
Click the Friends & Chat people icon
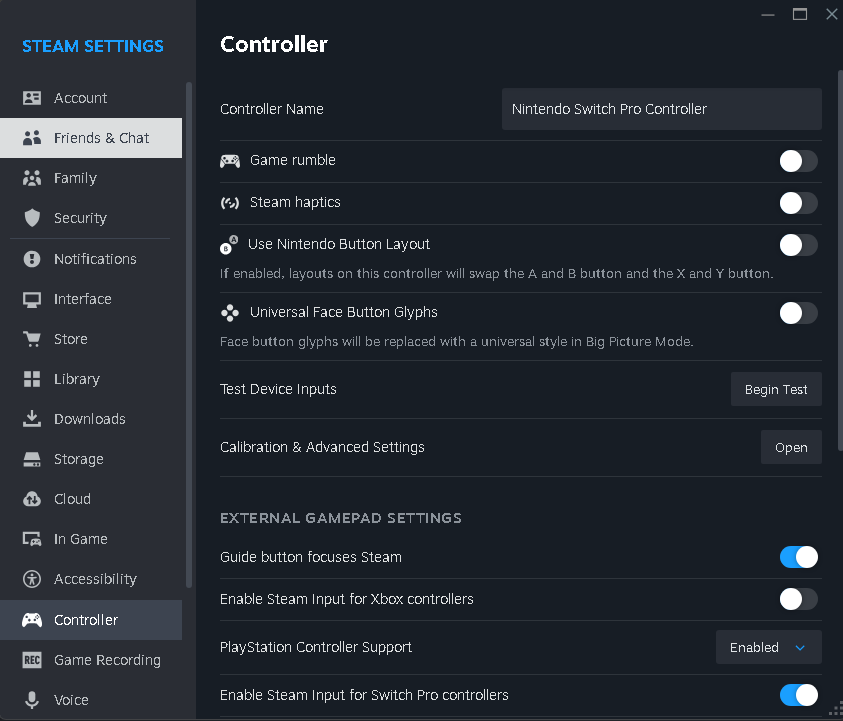click(x=32, y=138)
